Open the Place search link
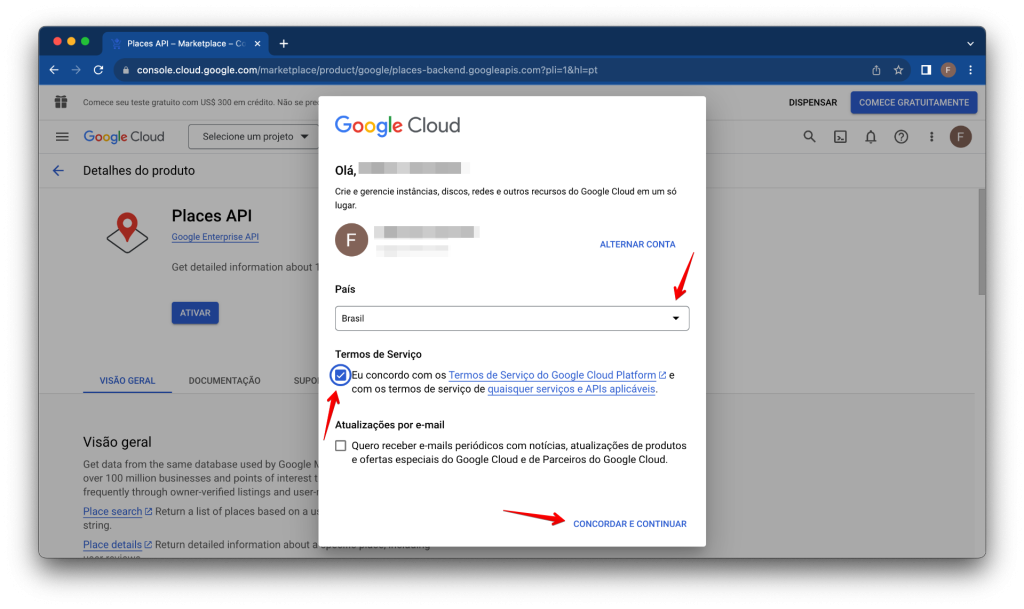The image size is (1024, 609). pos(112,511)
